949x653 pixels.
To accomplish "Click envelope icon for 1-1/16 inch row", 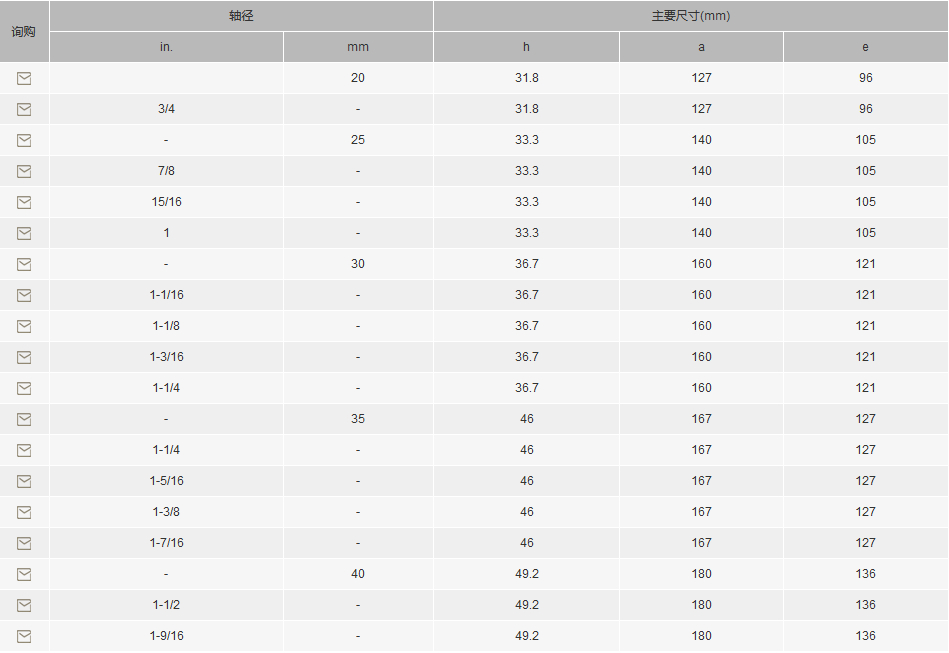I will click(24, 295).
